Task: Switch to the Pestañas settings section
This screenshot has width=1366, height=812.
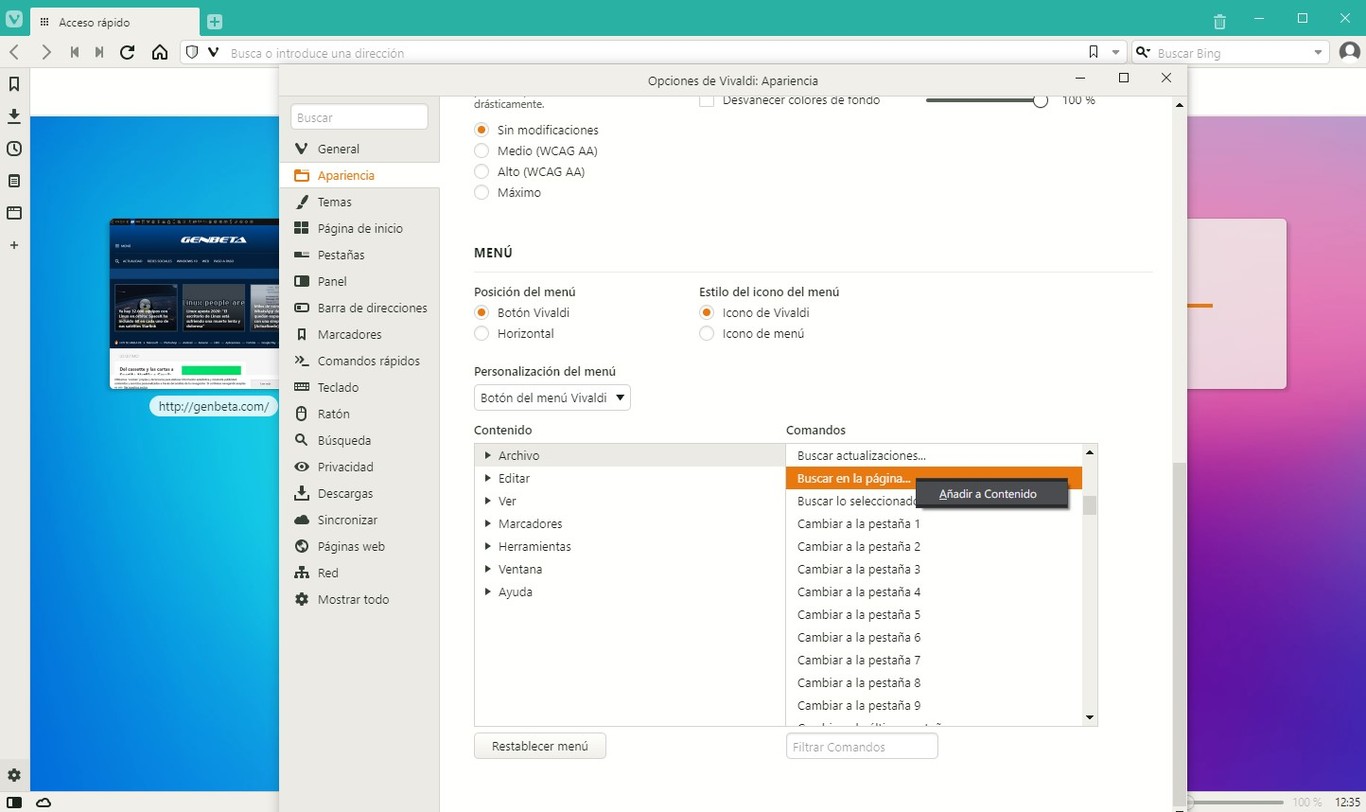Action: pos(341,255)
